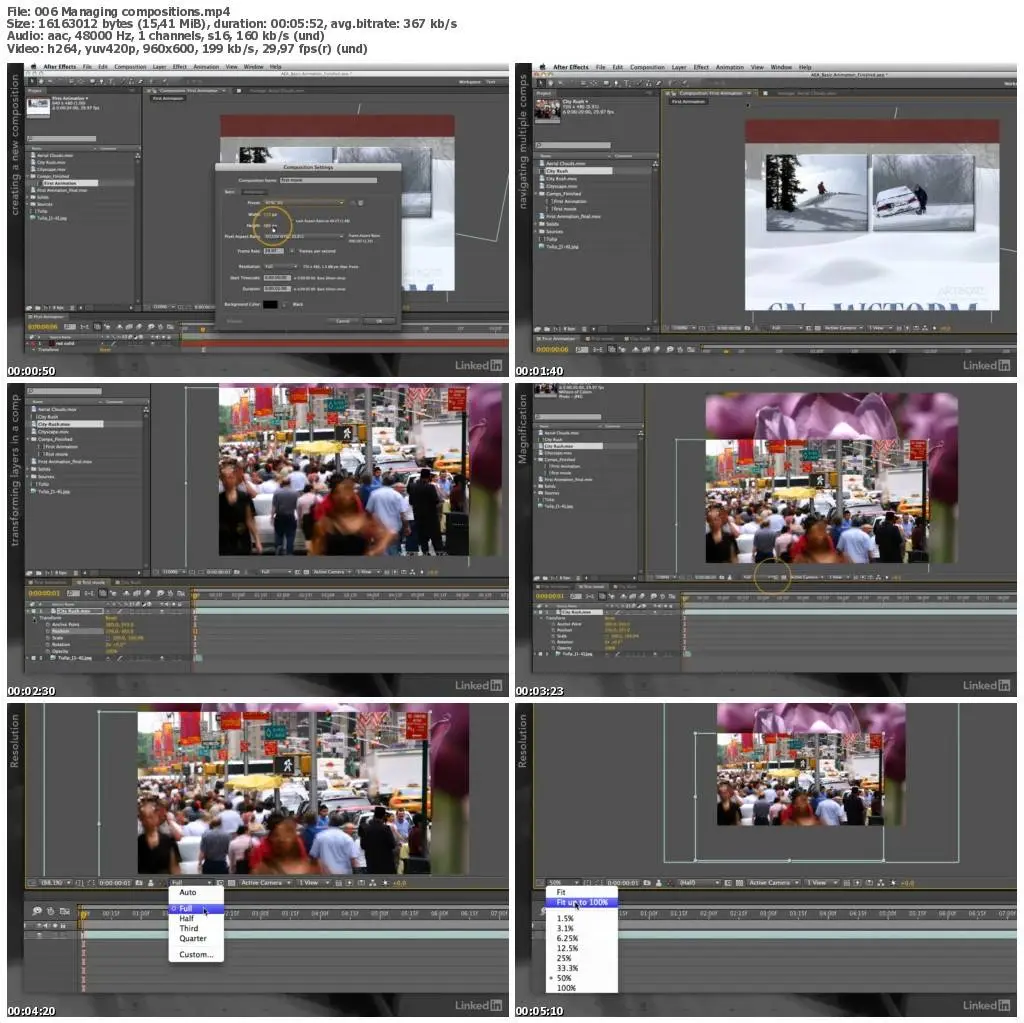In the 00:04:20 frame, click the Region of Interest icon
The image size is (1024, 1023).
tap(220, 883)
